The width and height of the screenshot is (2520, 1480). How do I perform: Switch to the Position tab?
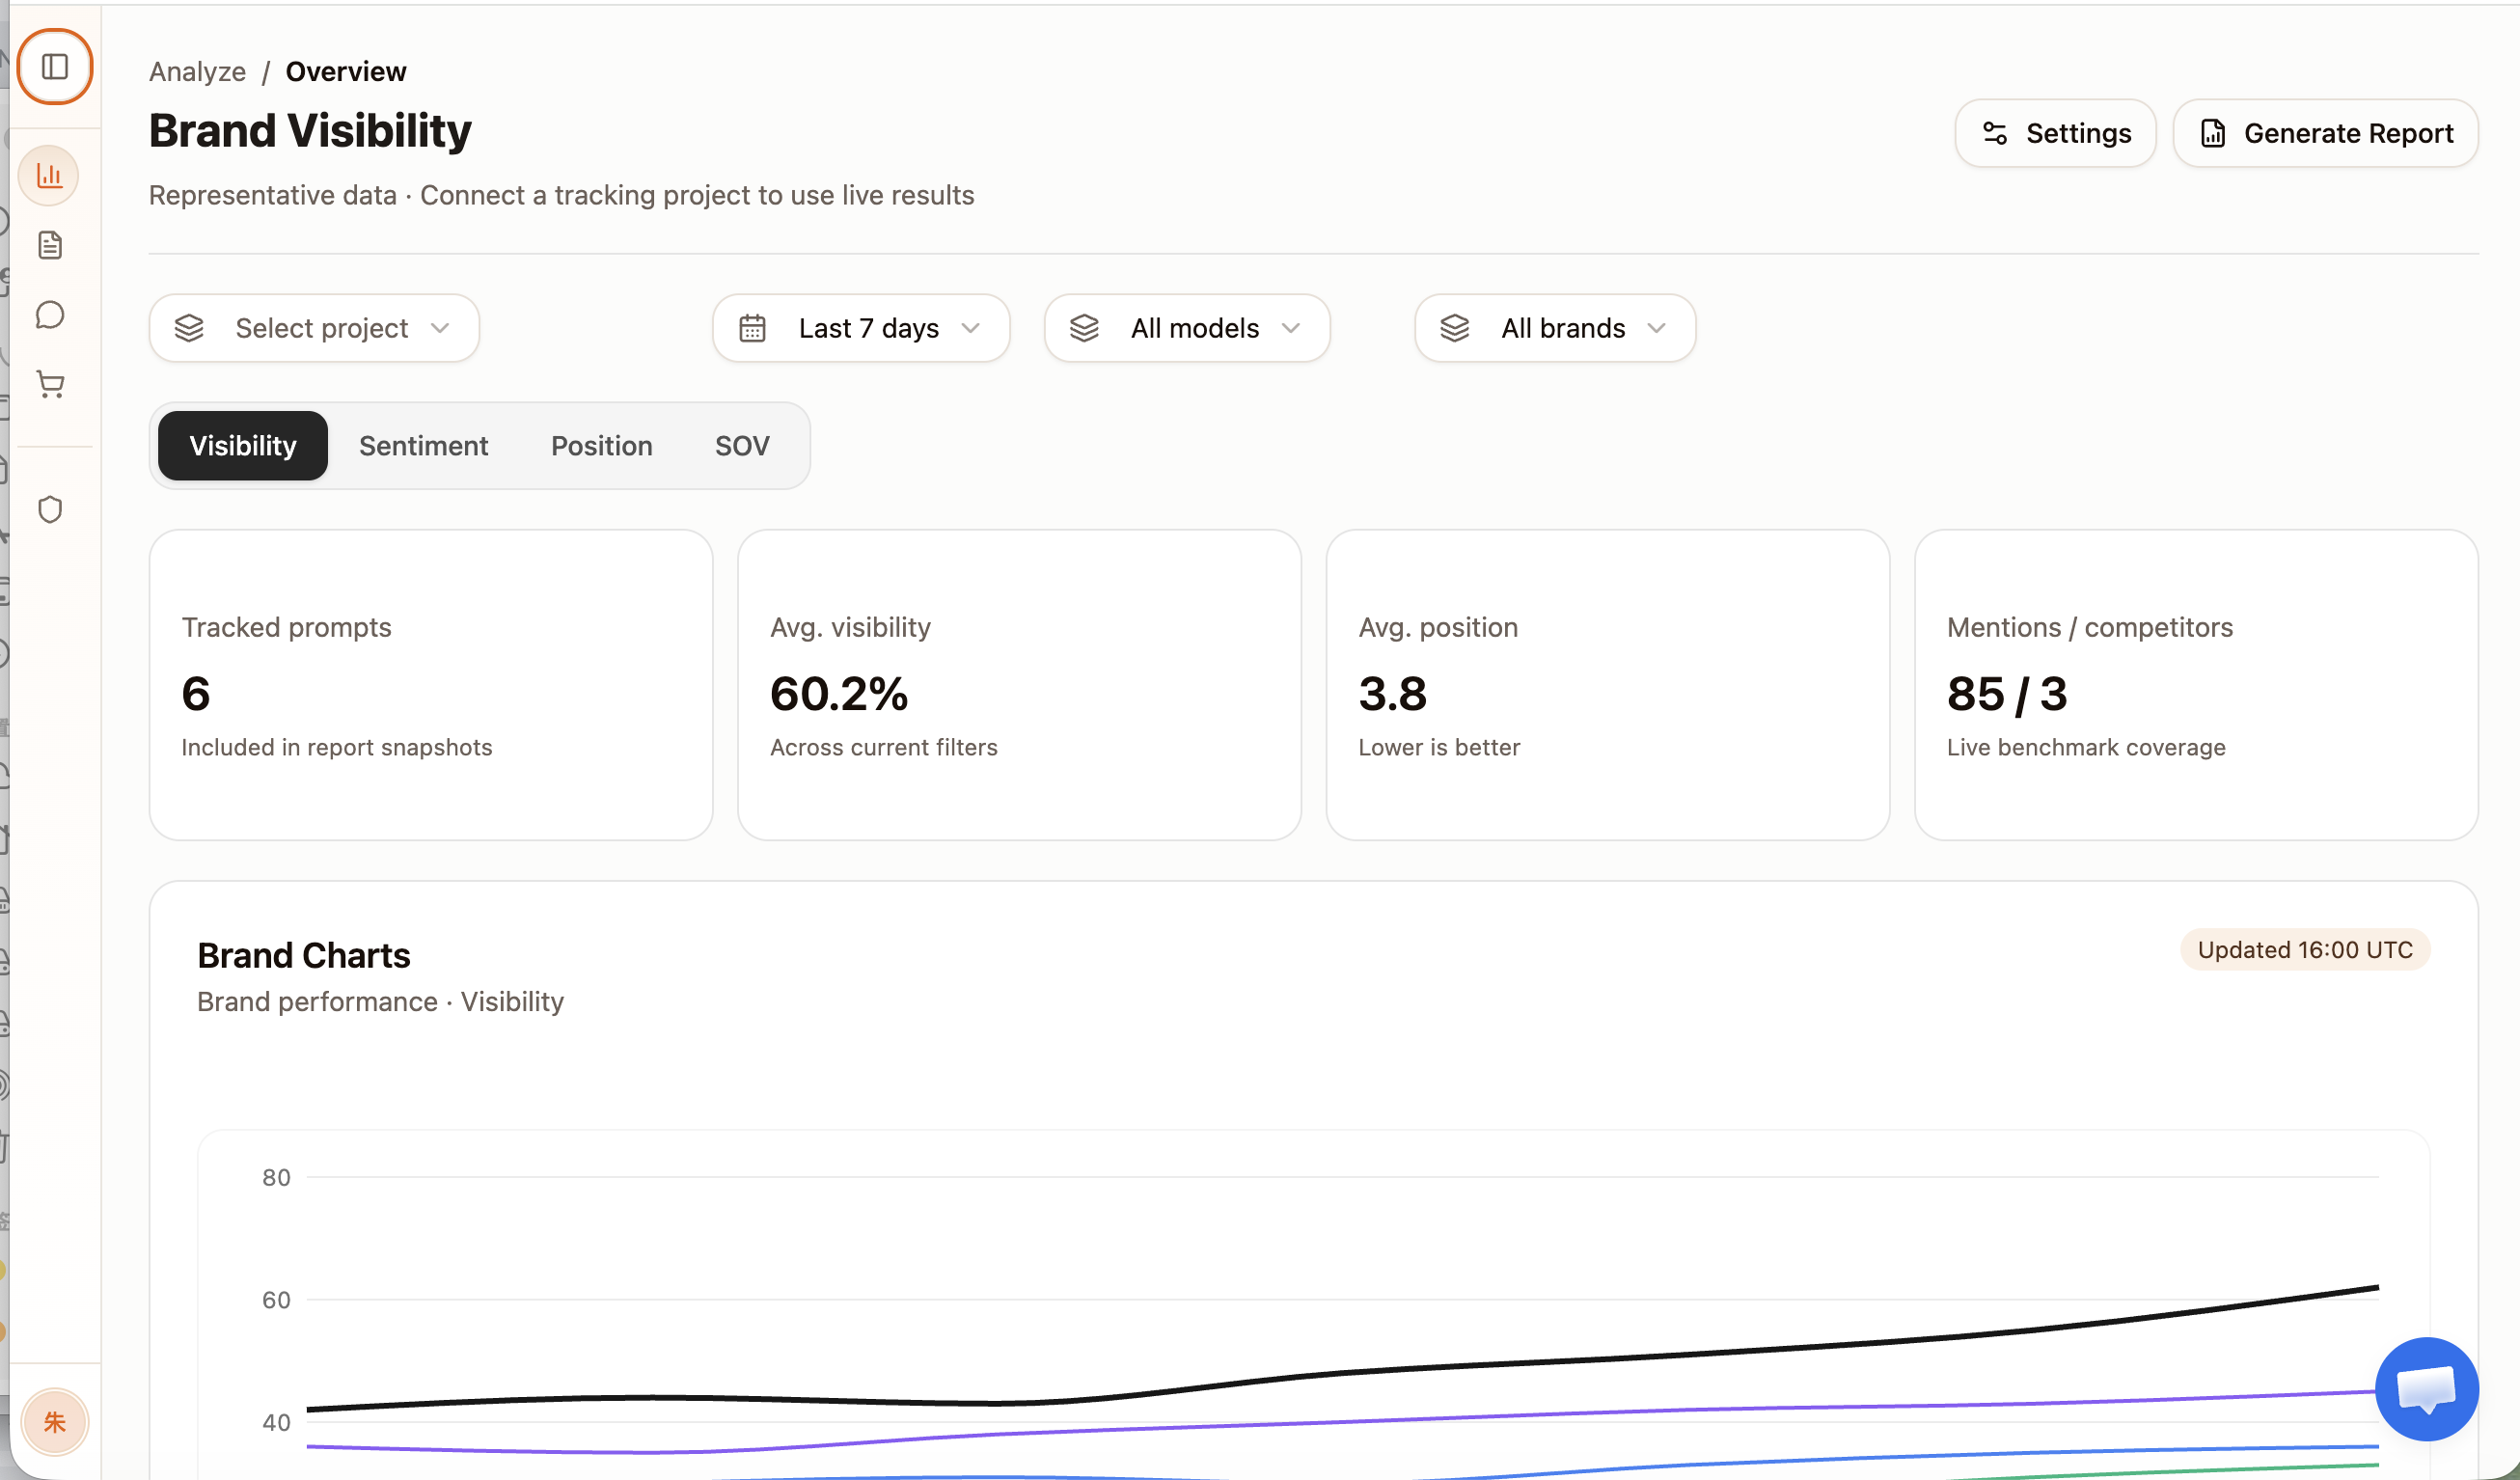coord(601,446)
